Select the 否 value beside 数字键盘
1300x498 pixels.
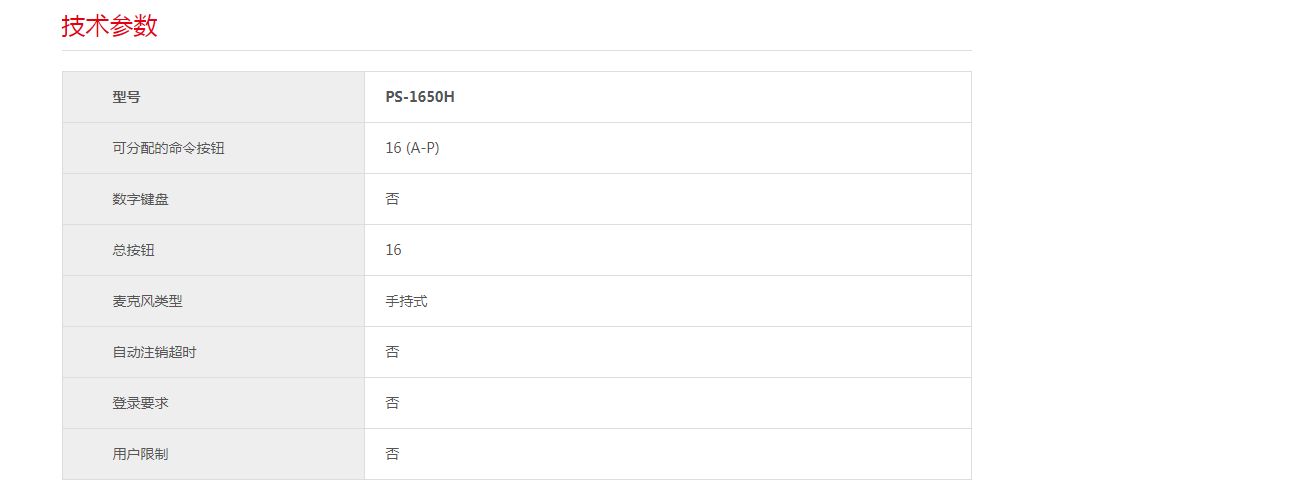point(392,199)
